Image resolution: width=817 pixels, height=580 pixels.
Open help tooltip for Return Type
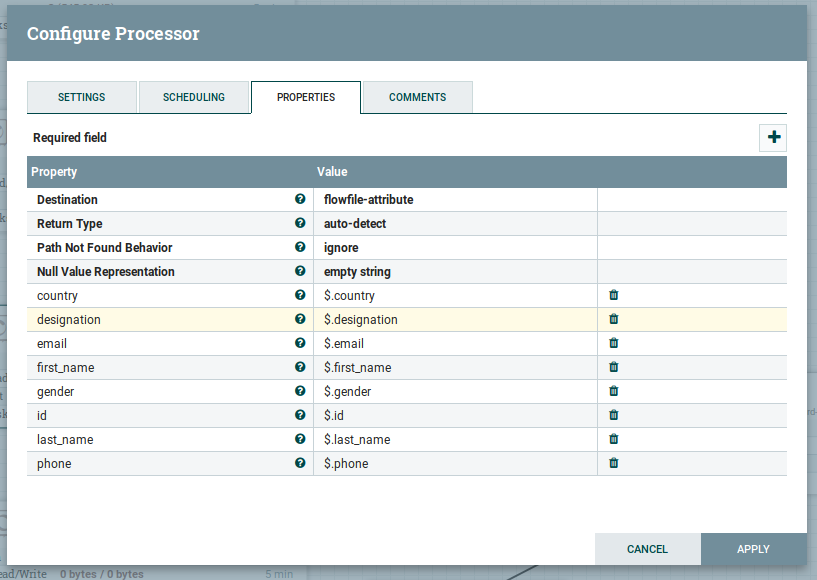[300, 224]
